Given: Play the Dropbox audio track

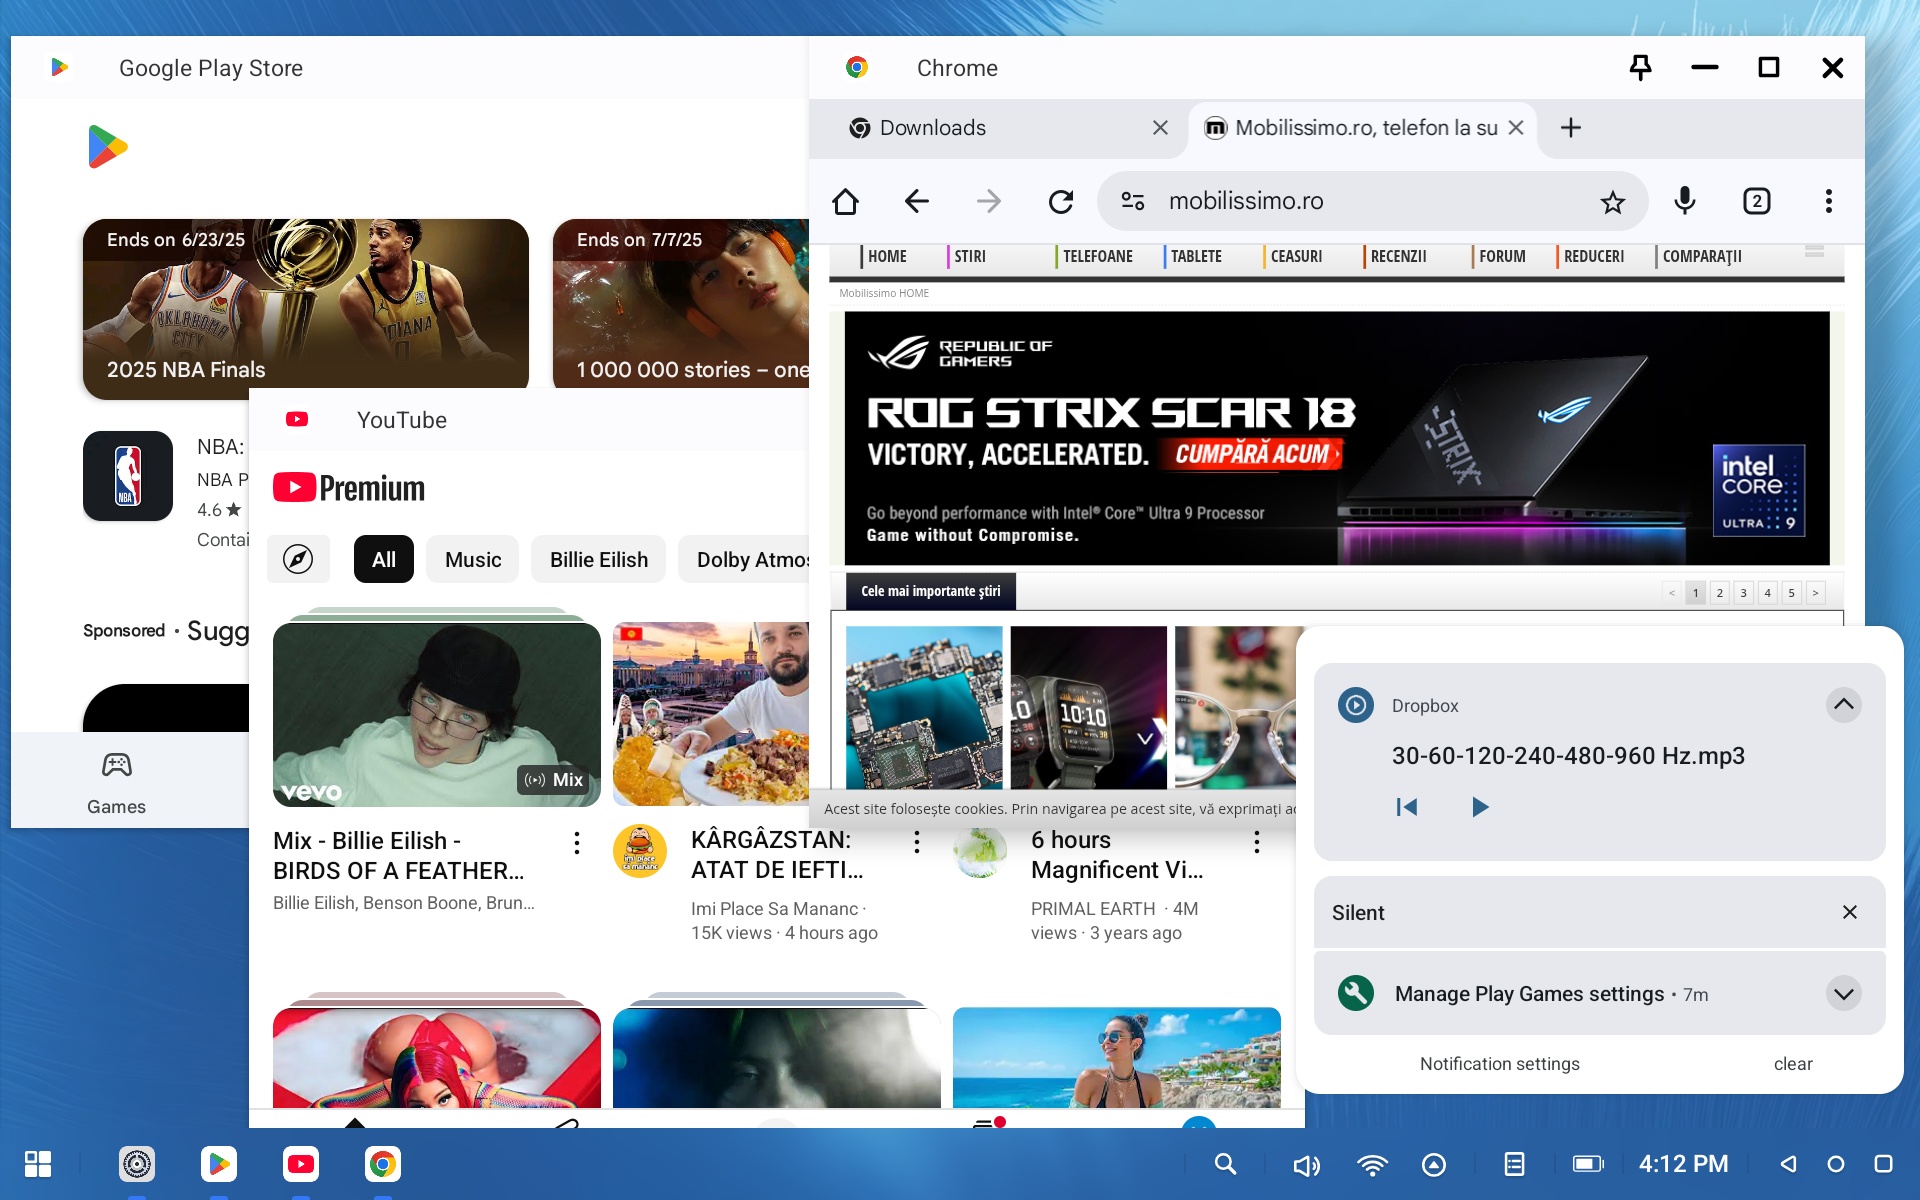Looking at the screenshot, I should coord(1480,807).
